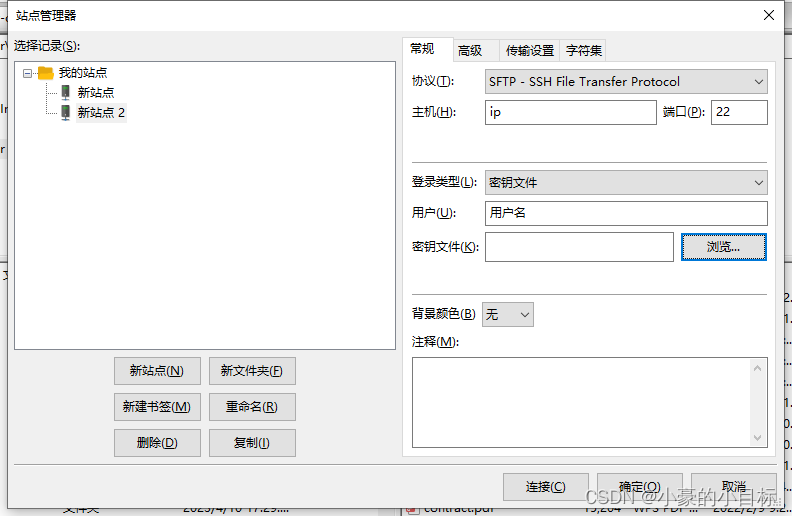Click the 用户 username field
The width and height of the screenshot is (792, 516).
tap(626, 213)
